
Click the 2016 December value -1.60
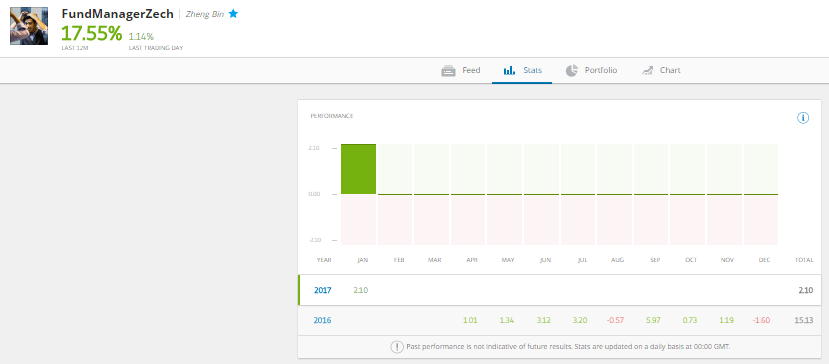click(x=761, y=320)
